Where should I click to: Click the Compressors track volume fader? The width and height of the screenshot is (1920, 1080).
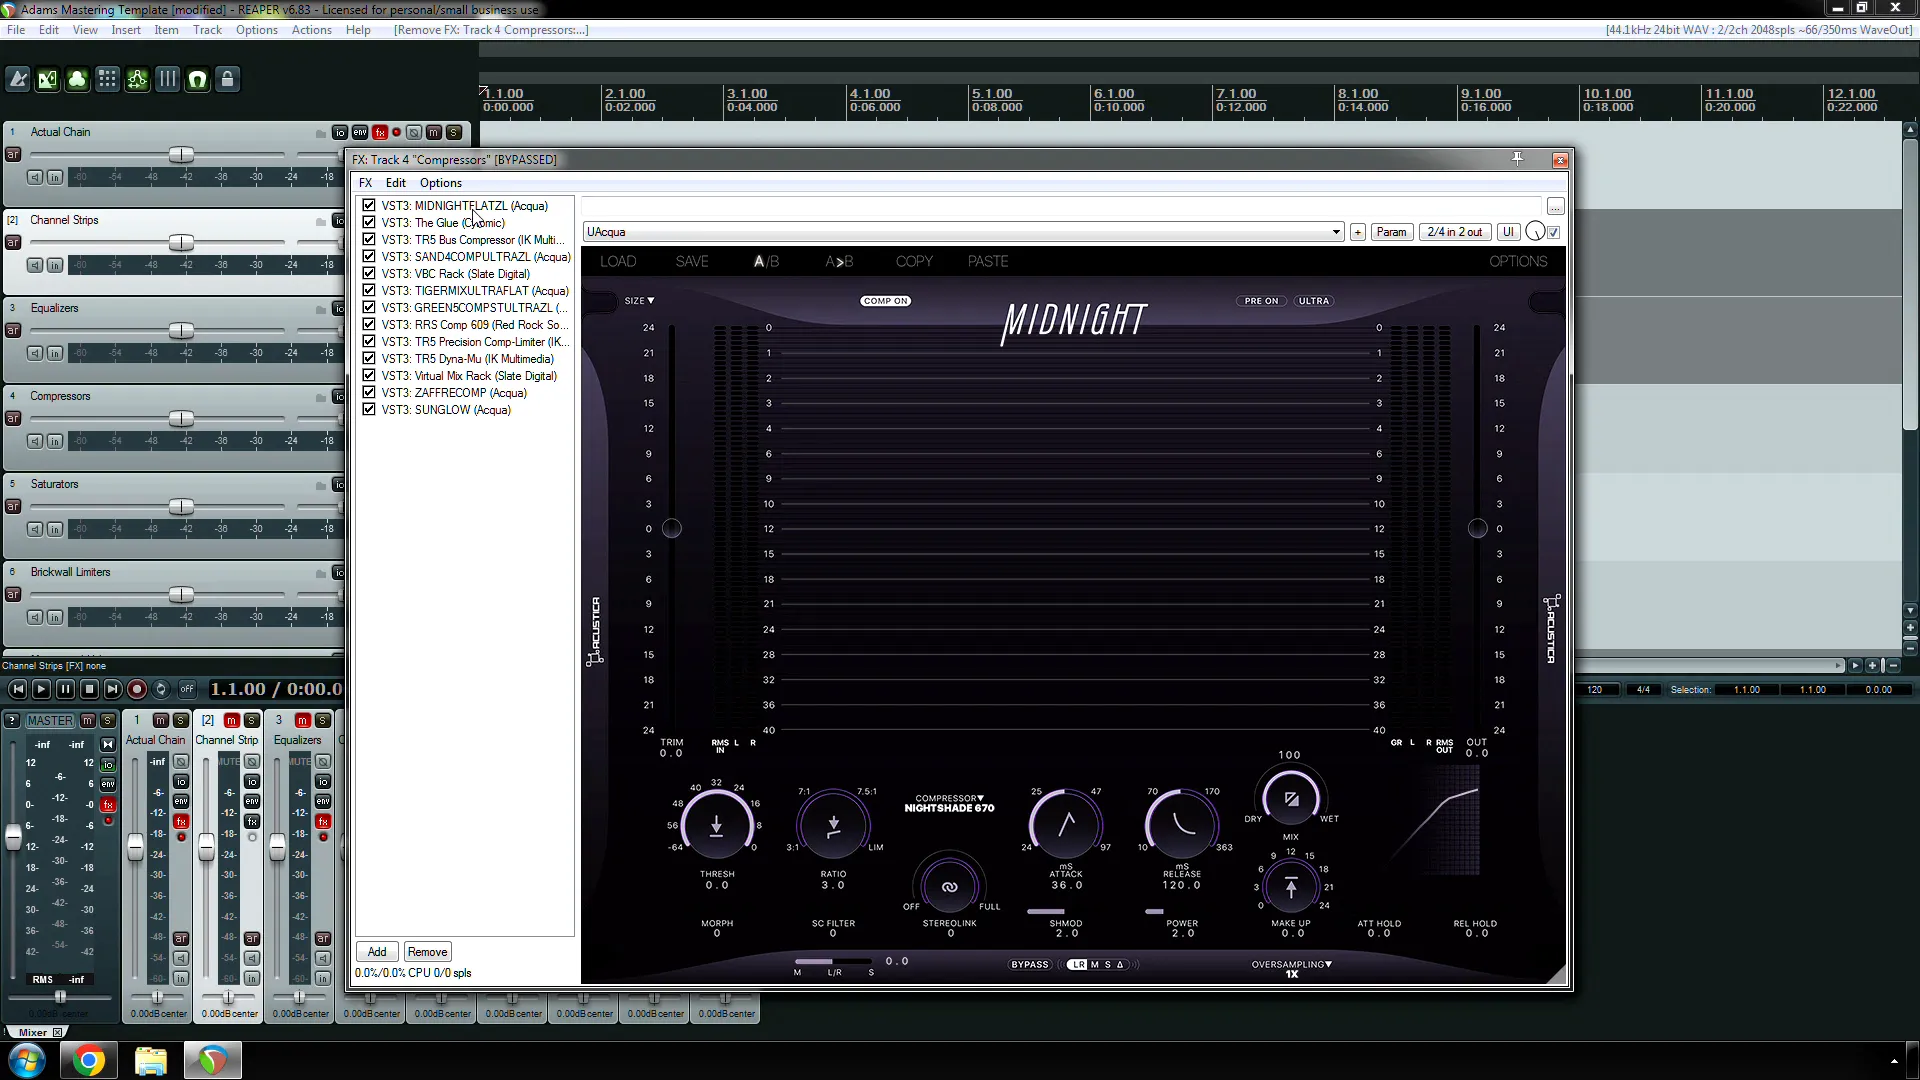point(181,419)
